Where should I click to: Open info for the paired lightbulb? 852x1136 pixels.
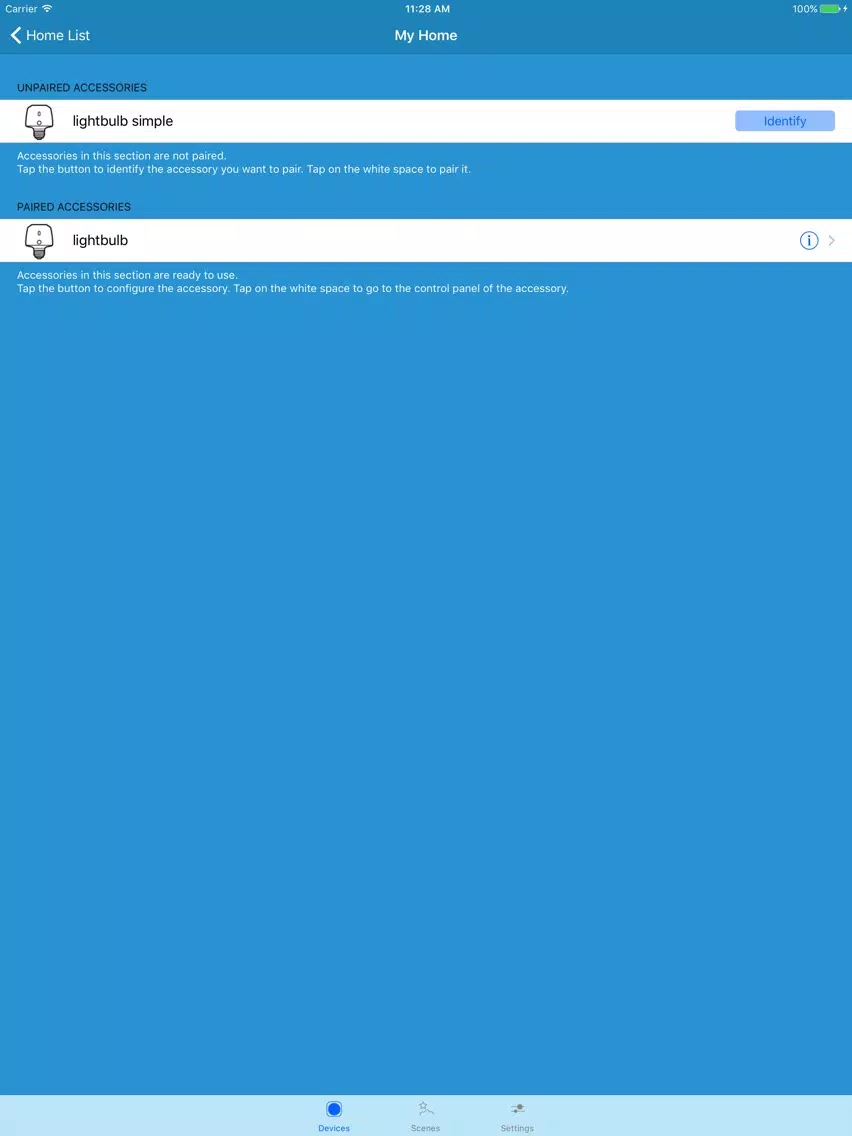click(809, 241)
